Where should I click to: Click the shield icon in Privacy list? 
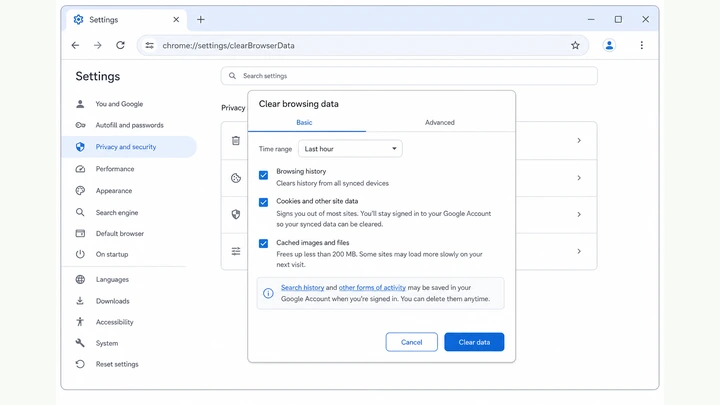[x=236, y=214]
